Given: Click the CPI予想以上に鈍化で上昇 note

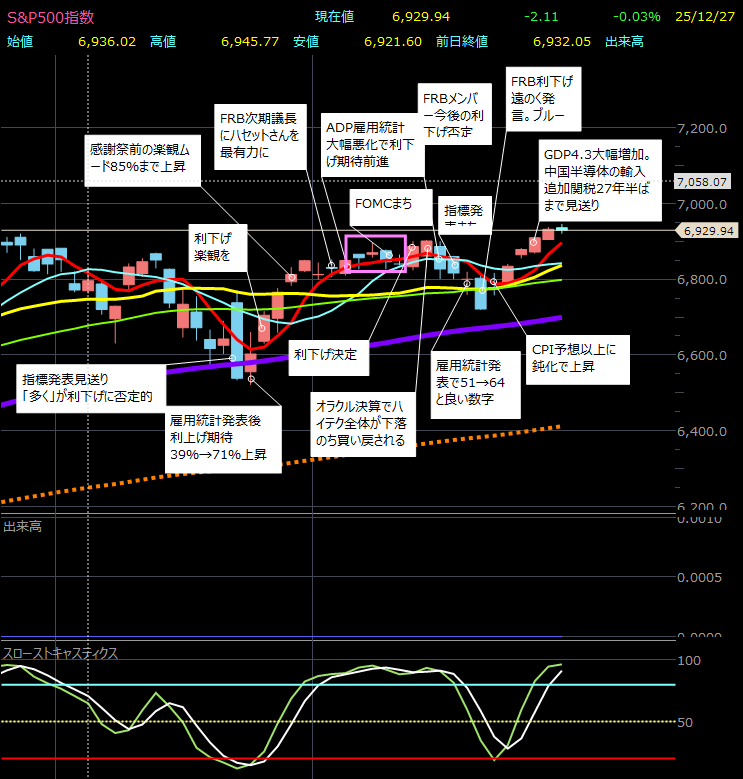Looking at the screenshot, I should pos(579,360).
